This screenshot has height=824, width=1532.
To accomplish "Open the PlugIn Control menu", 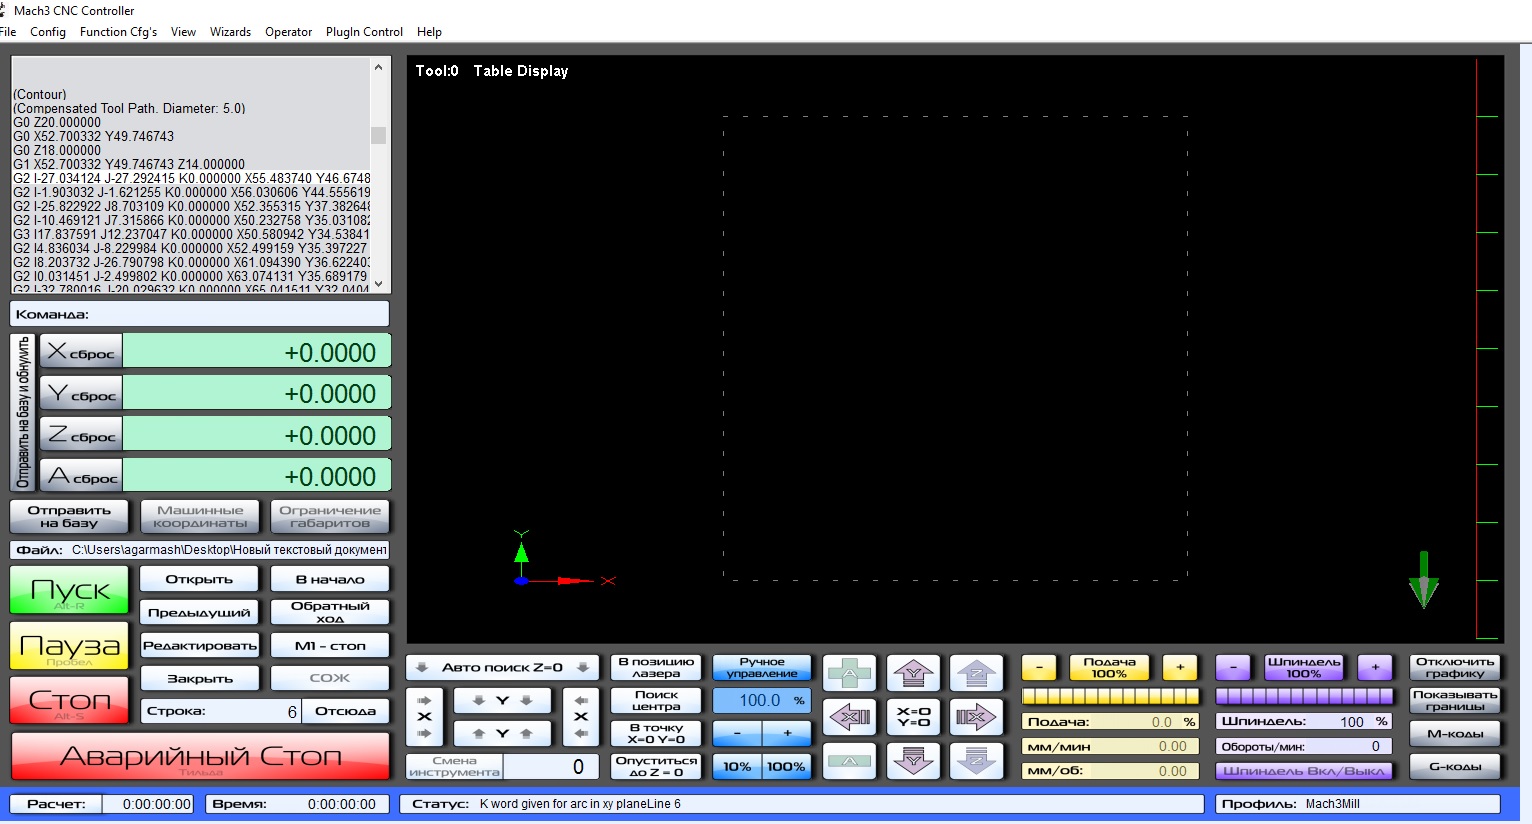I will click(x=364, y=32).
